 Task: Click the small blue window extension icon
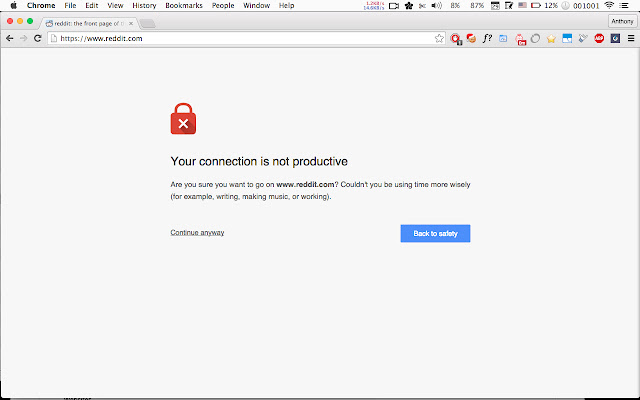[503, 38]
